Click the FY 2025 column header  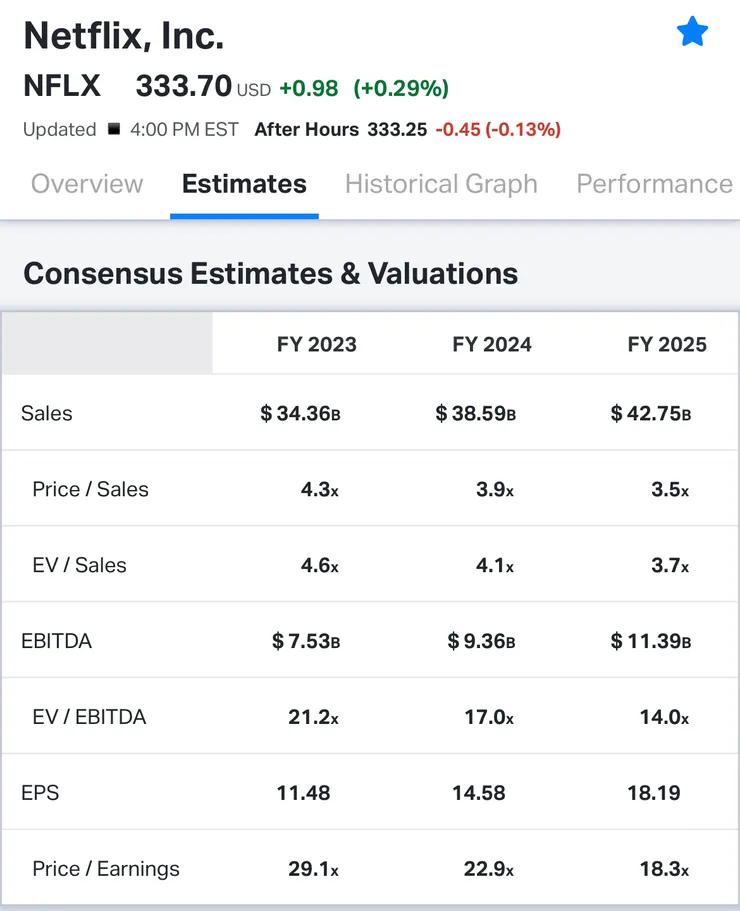(667, 344)
